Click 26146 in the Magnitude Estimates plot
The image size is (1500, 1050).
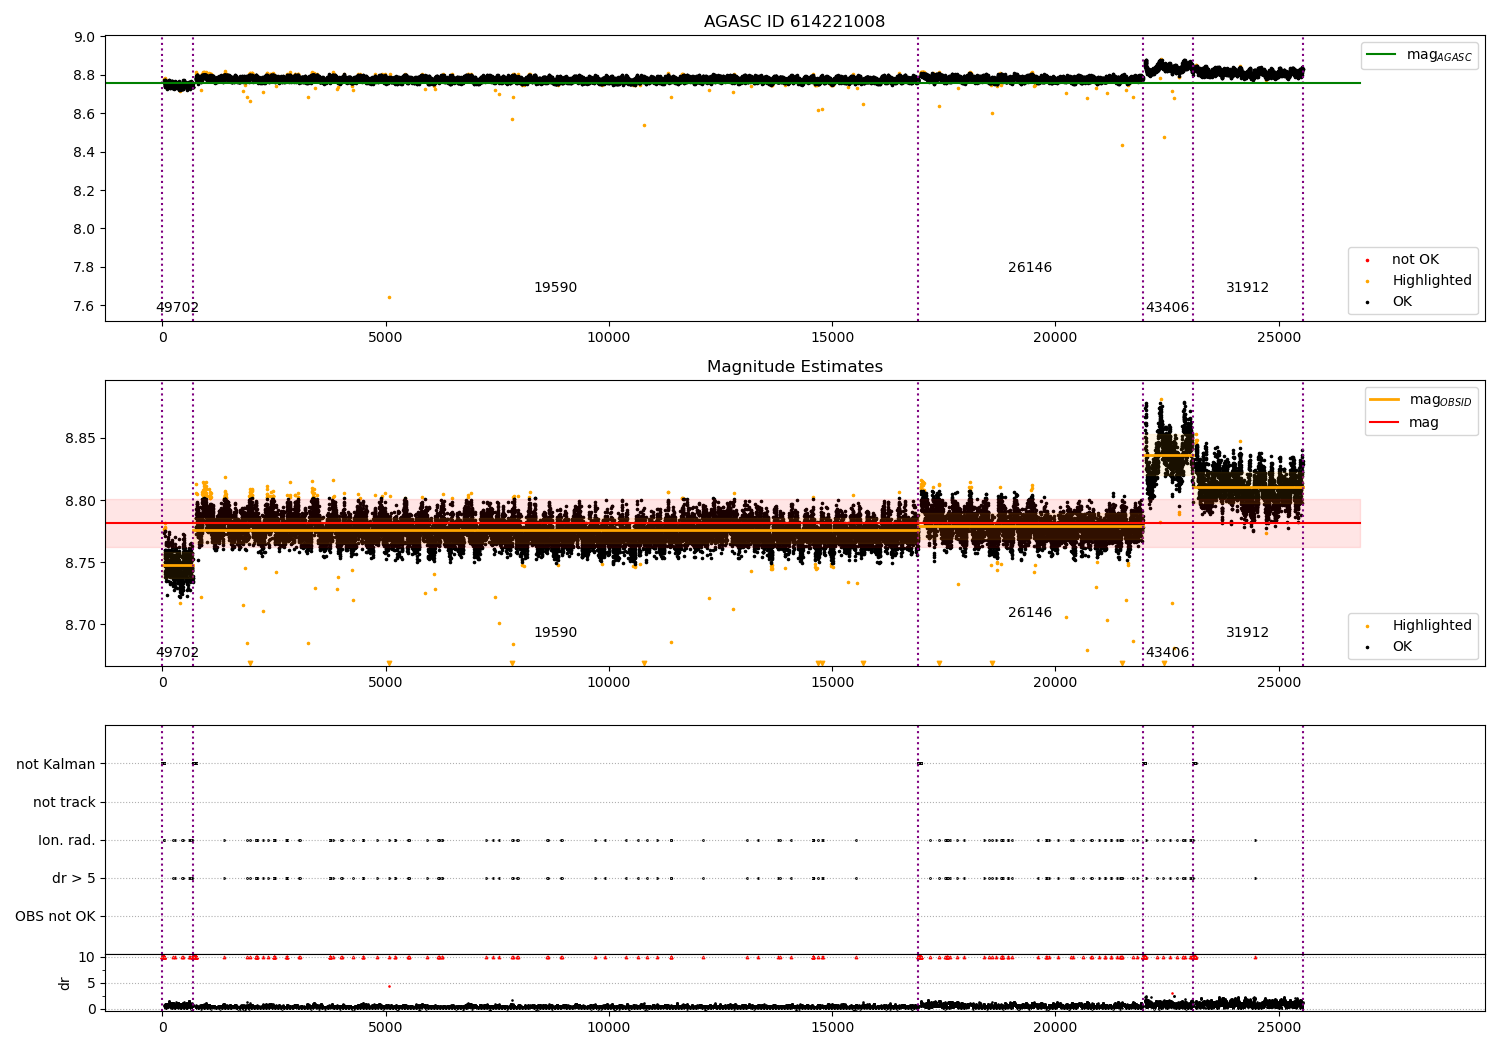[x=1030, y=613]
